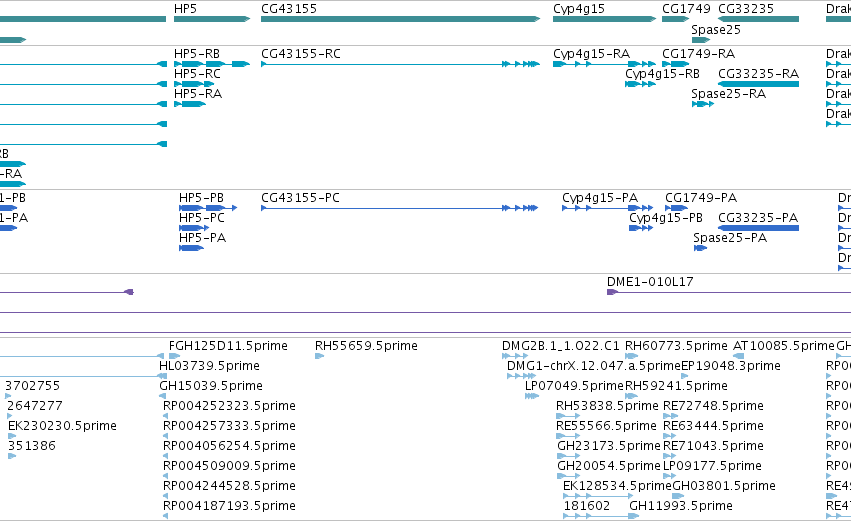
Task: Click the CG1749 gene label
Action: 686,9
